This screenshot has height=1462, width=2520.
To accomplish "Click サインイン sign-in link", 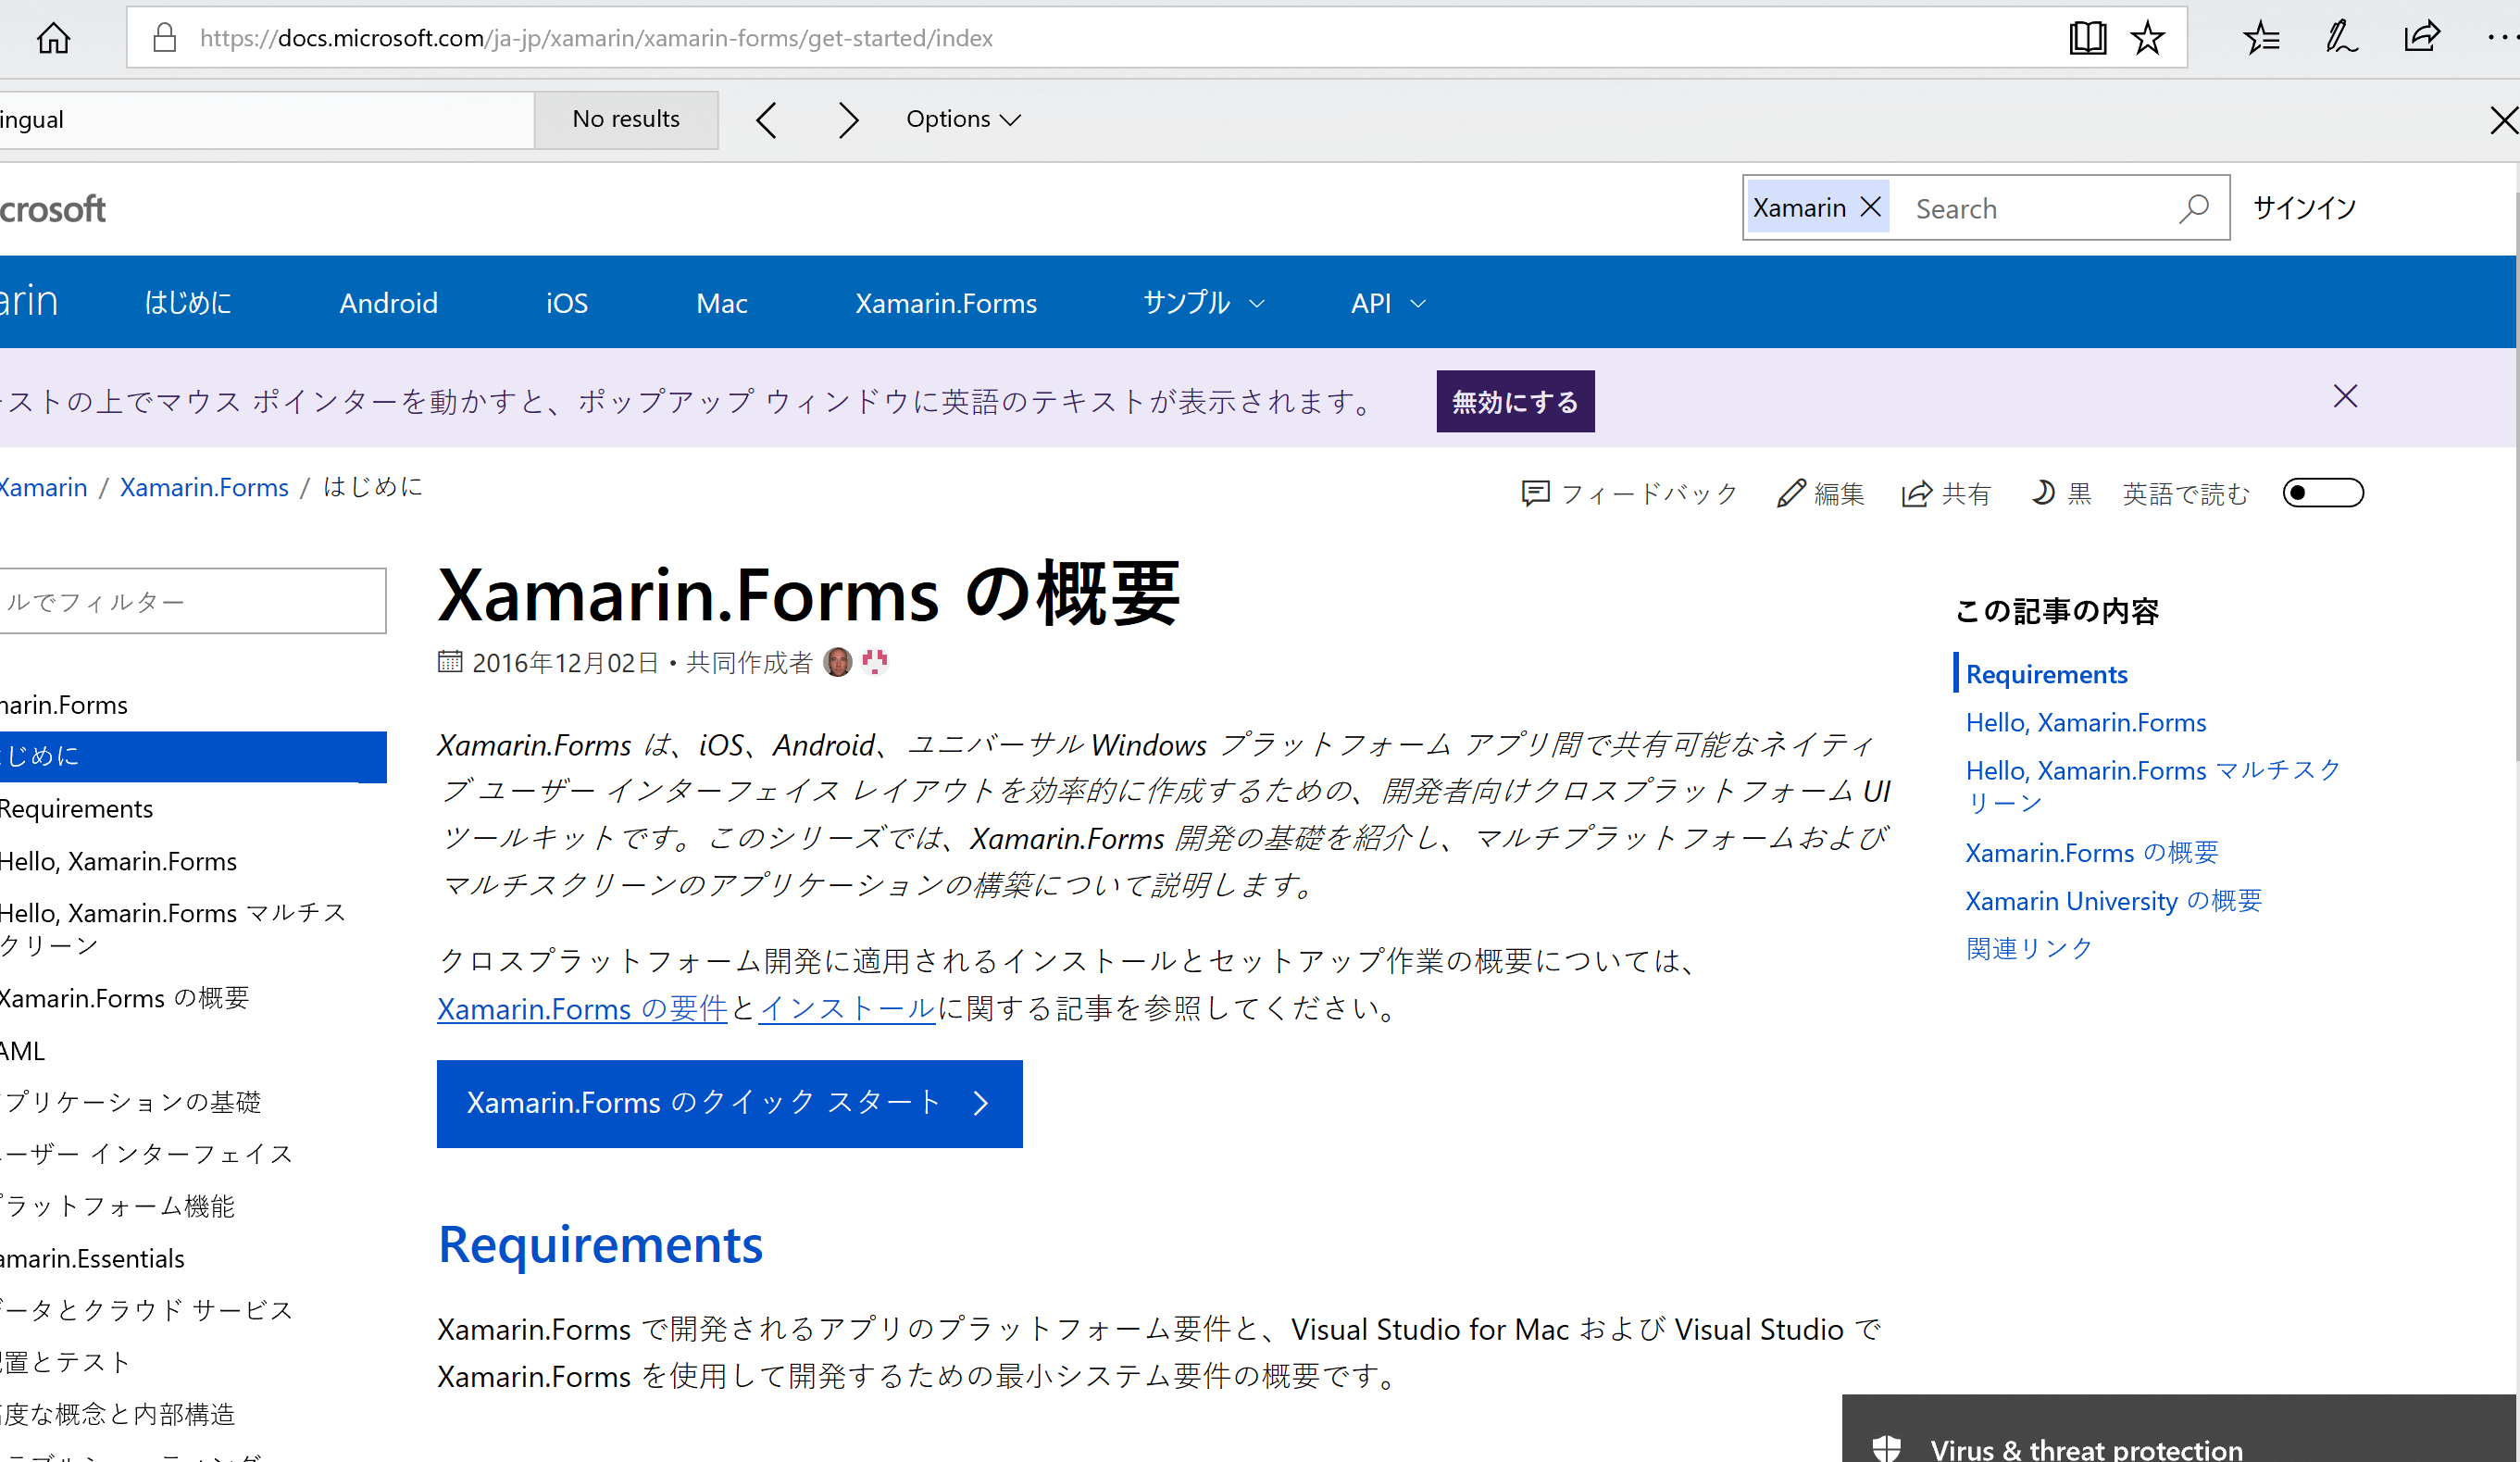I will tap(2304, 208).
